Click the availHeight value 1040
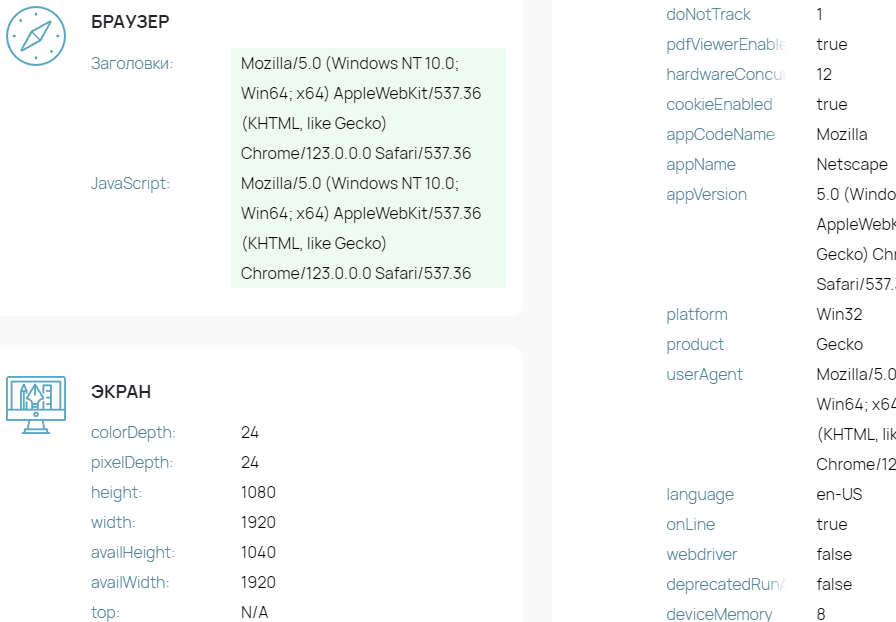Screen dimensions: 896x622 click(x=258, y=552)
